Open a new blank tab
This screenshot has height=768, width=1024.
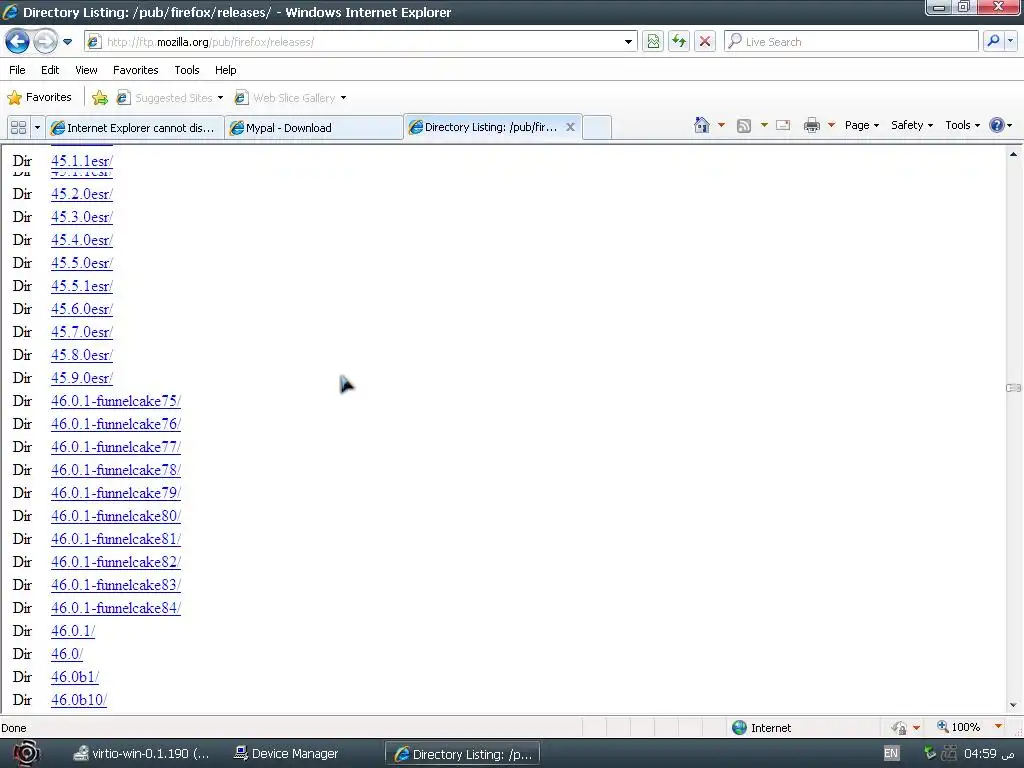(x=597, y=127)
